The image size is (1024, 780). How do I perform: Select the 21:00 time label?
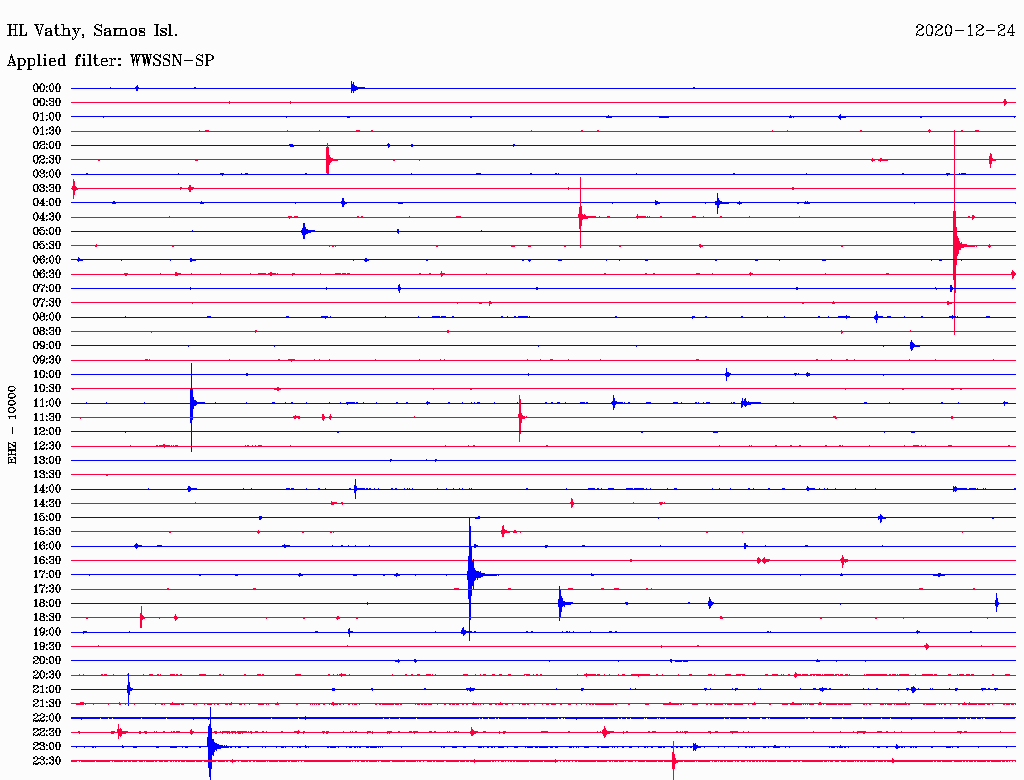pyautogui.click(x=47, y=689)
